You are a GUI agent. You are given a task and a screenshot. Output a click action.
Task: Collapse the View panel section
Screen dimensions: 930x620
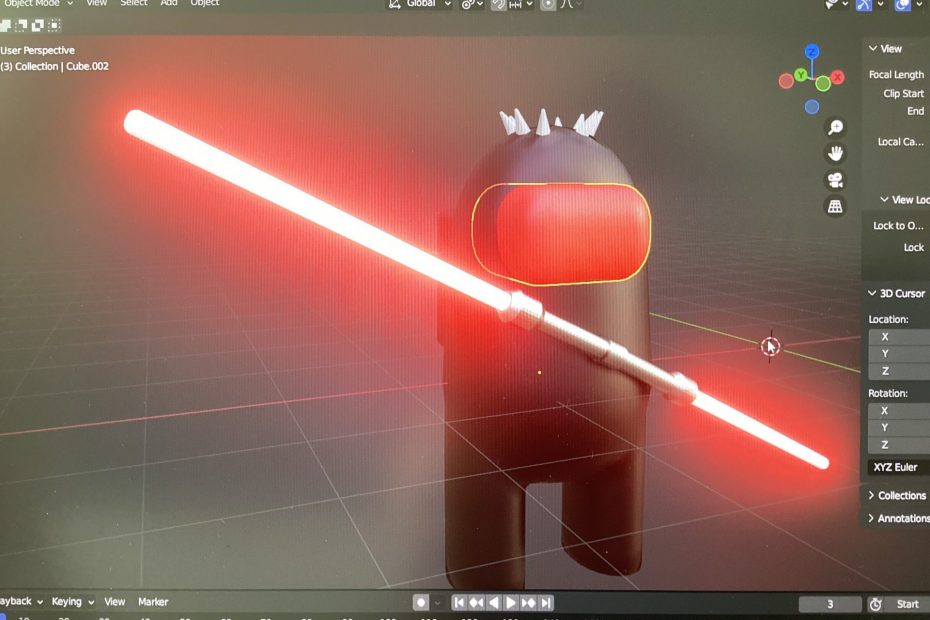coord(873,48)
